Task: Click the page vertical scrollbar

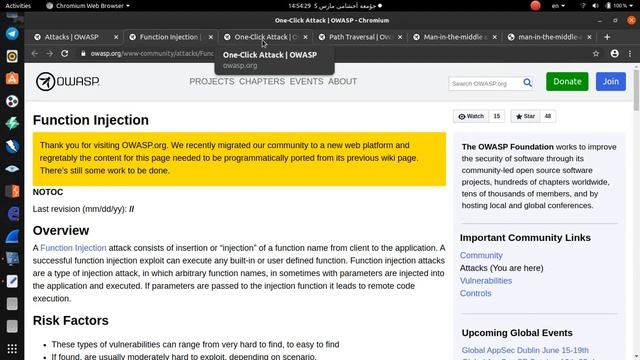Action: click(x=636, y=90)
